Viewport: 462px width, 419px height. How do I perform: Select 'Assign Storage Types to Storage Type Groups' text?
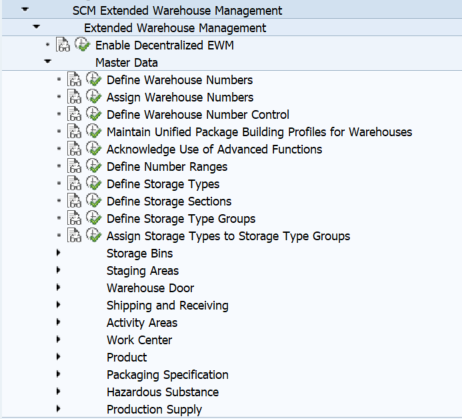point(228,236)
